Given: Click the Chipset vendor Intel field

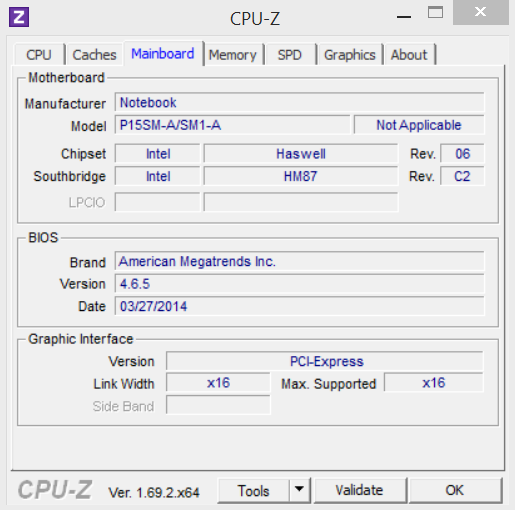Looking at the screenshot, I should pos(157,154).
